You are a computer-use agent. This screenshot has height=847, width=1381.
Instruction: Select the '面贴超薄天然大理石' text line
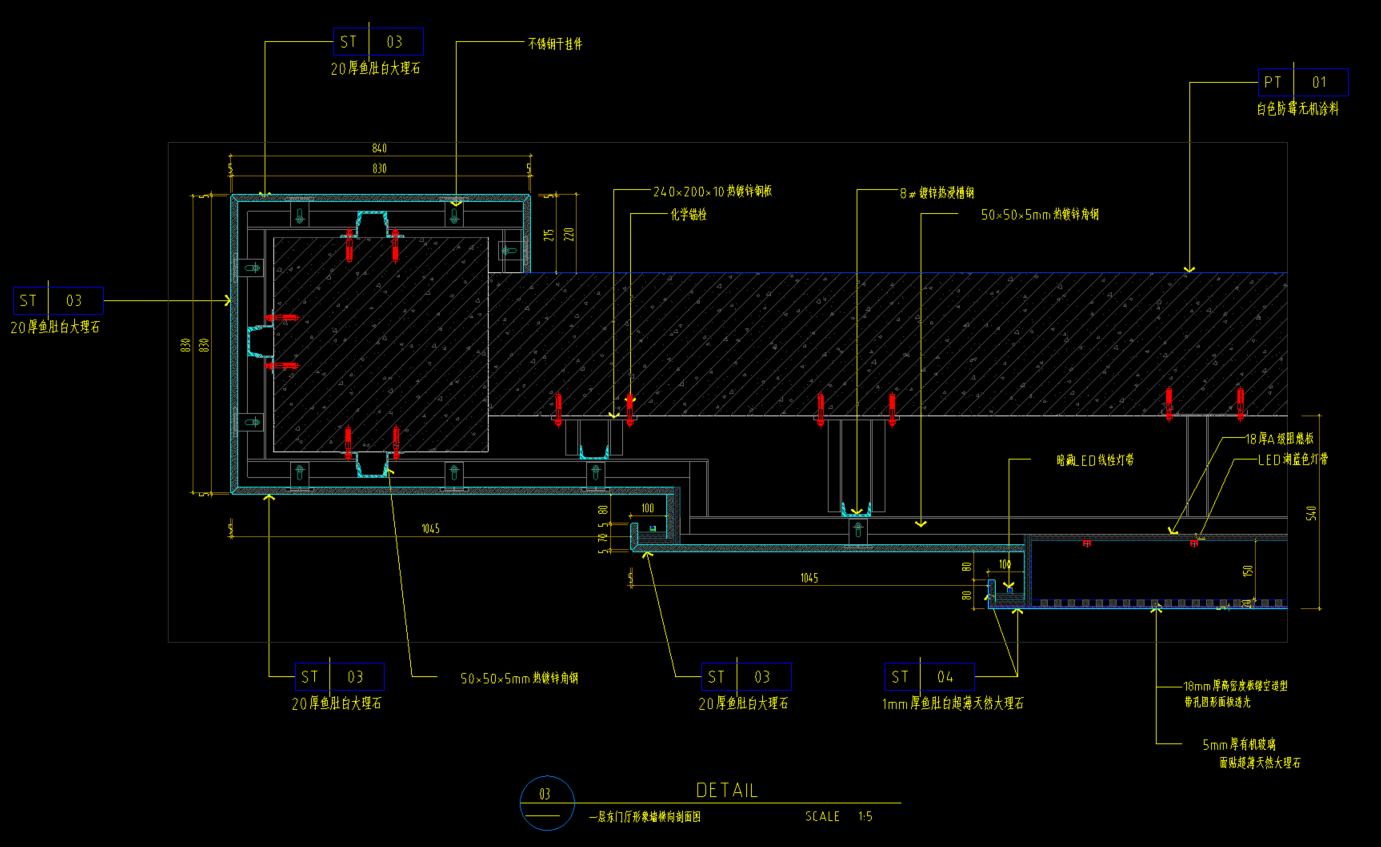[1260, 763]
